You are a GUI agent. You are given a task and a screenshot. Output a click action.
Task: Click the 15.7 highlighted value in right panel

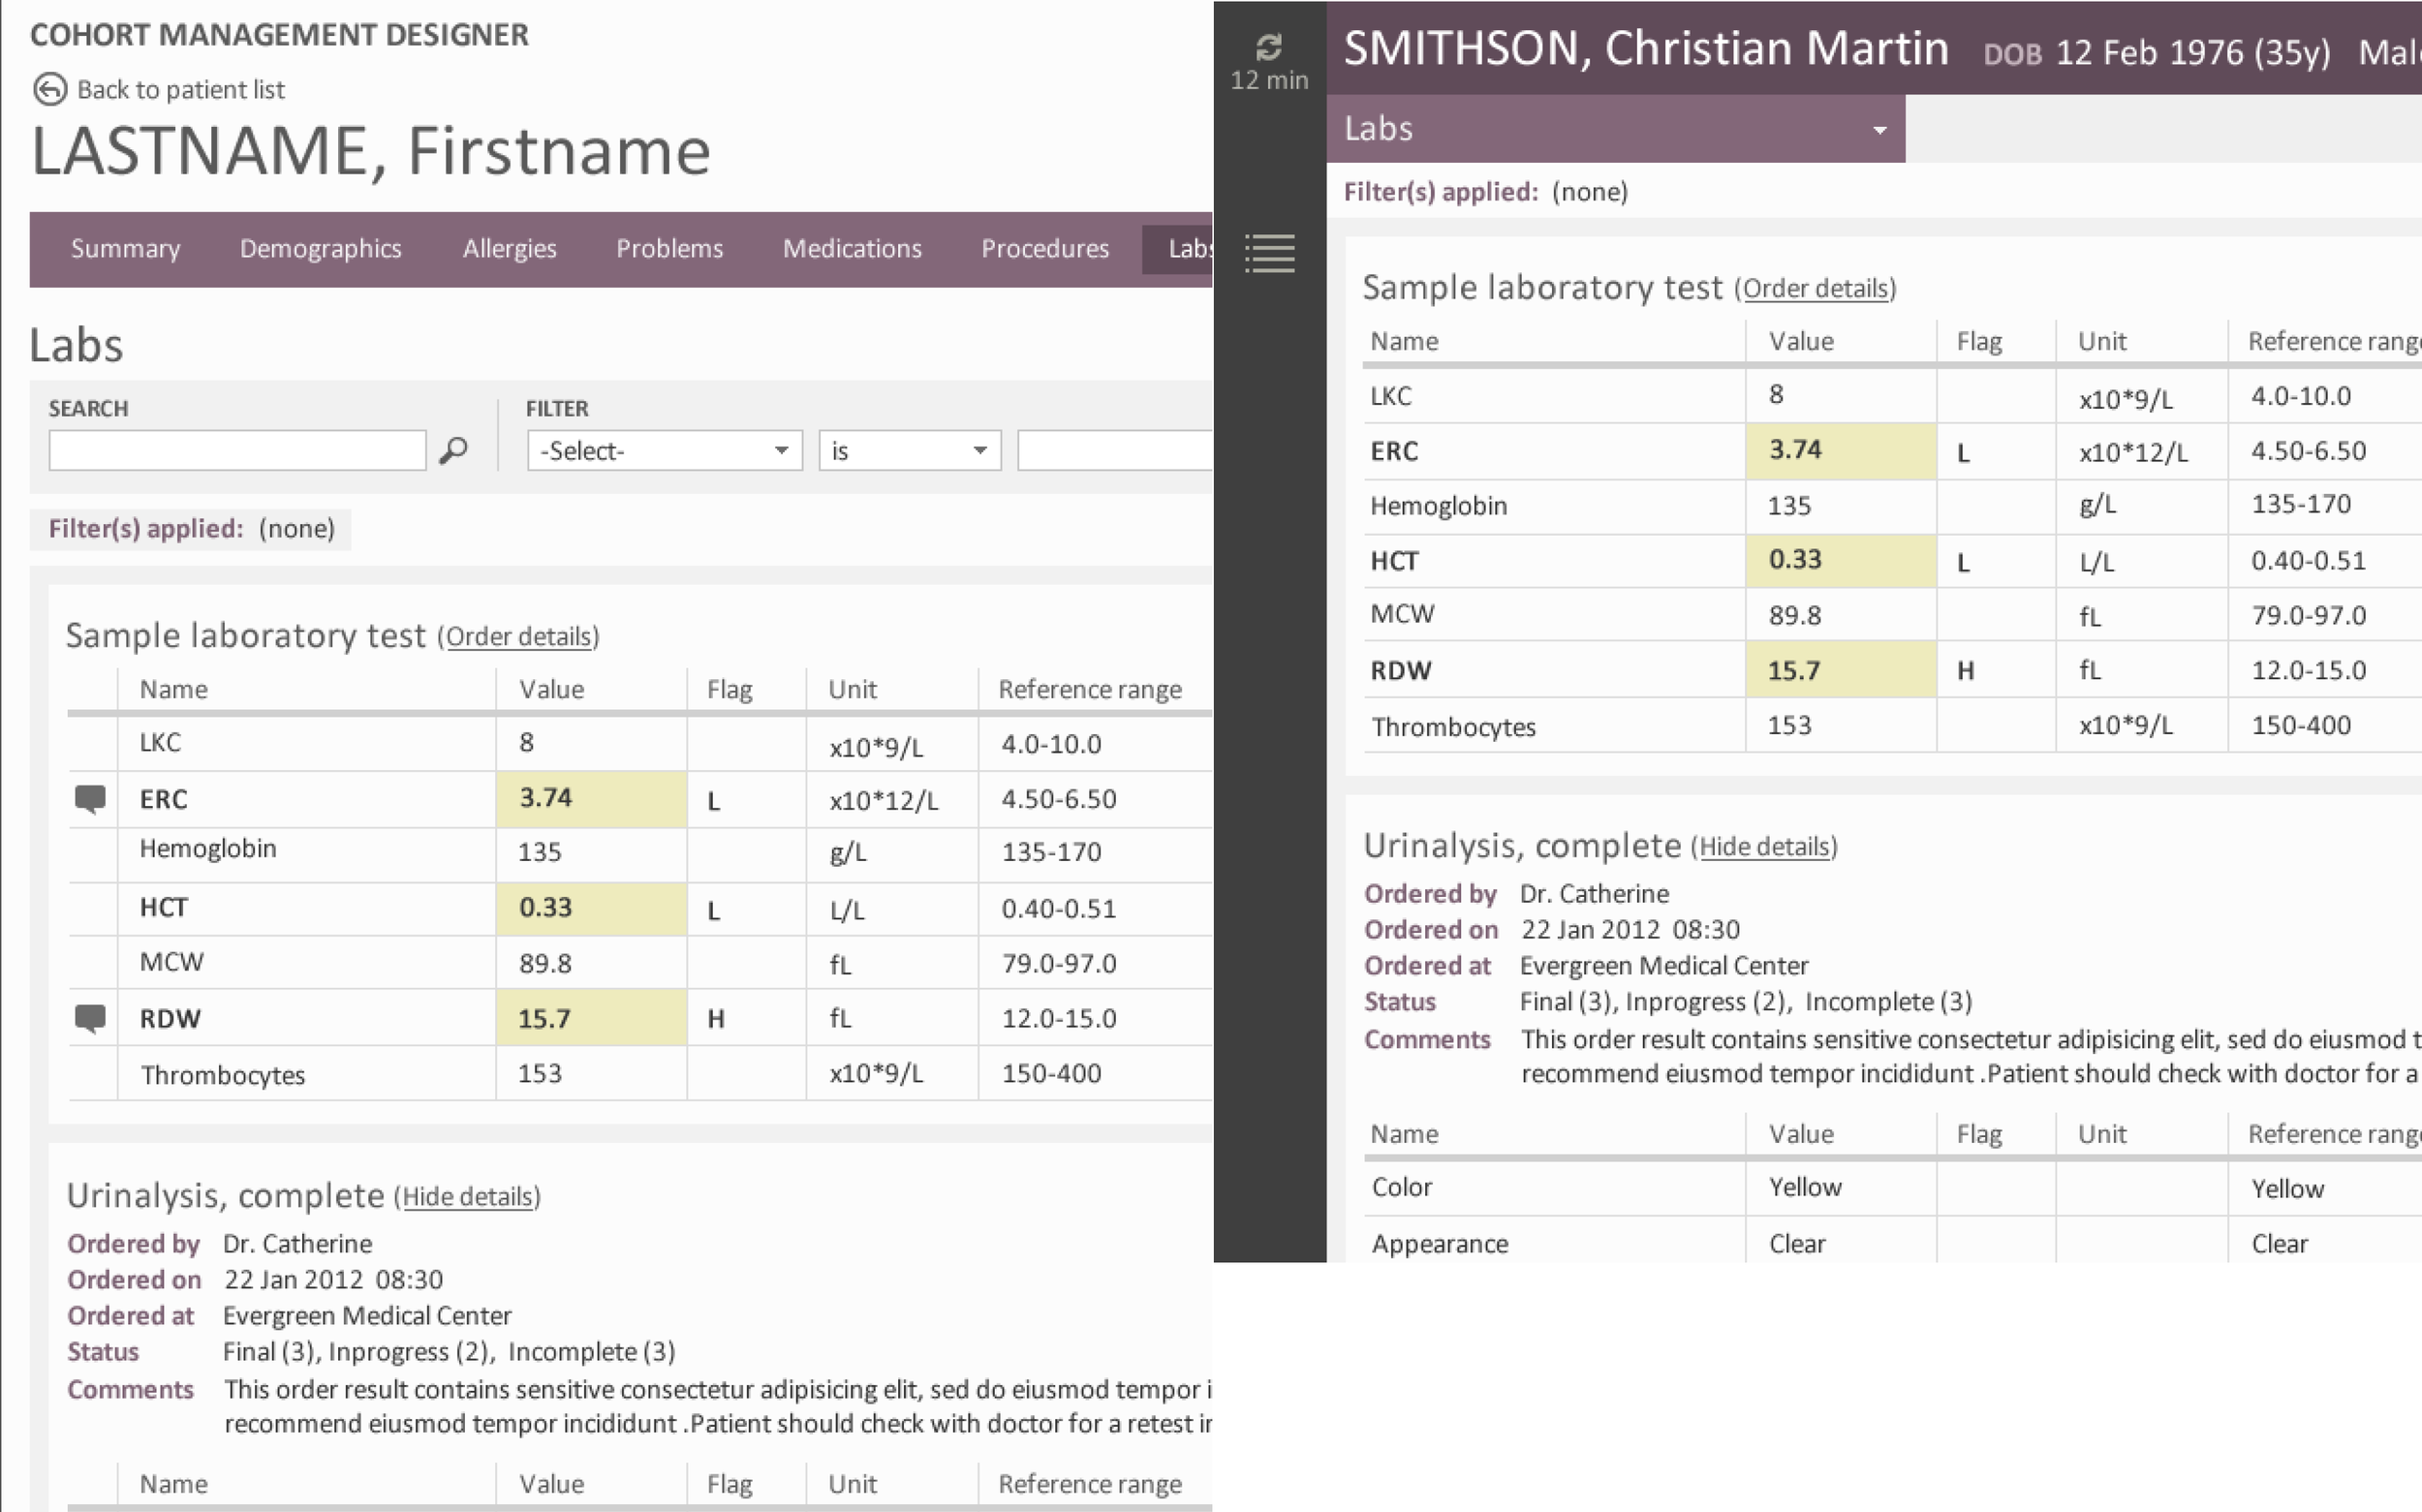coord(1842,670)
